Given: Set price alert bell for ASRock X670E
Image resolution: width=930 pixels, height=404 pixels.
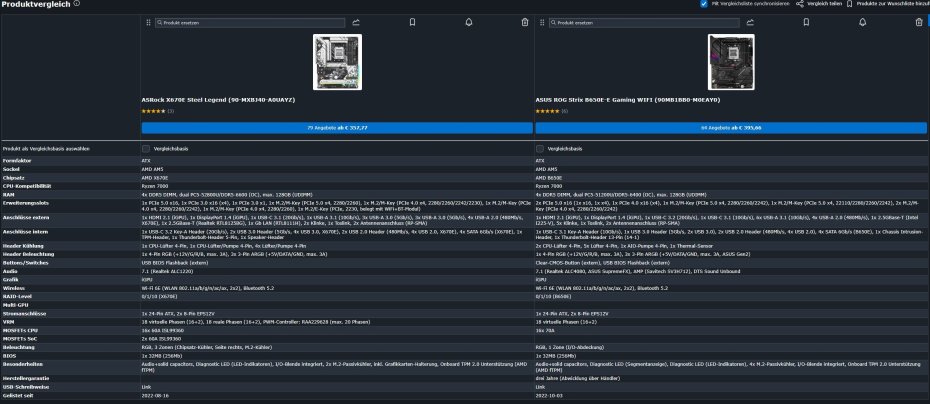Looking at the screenshot, I should click(x=469, y=23).
